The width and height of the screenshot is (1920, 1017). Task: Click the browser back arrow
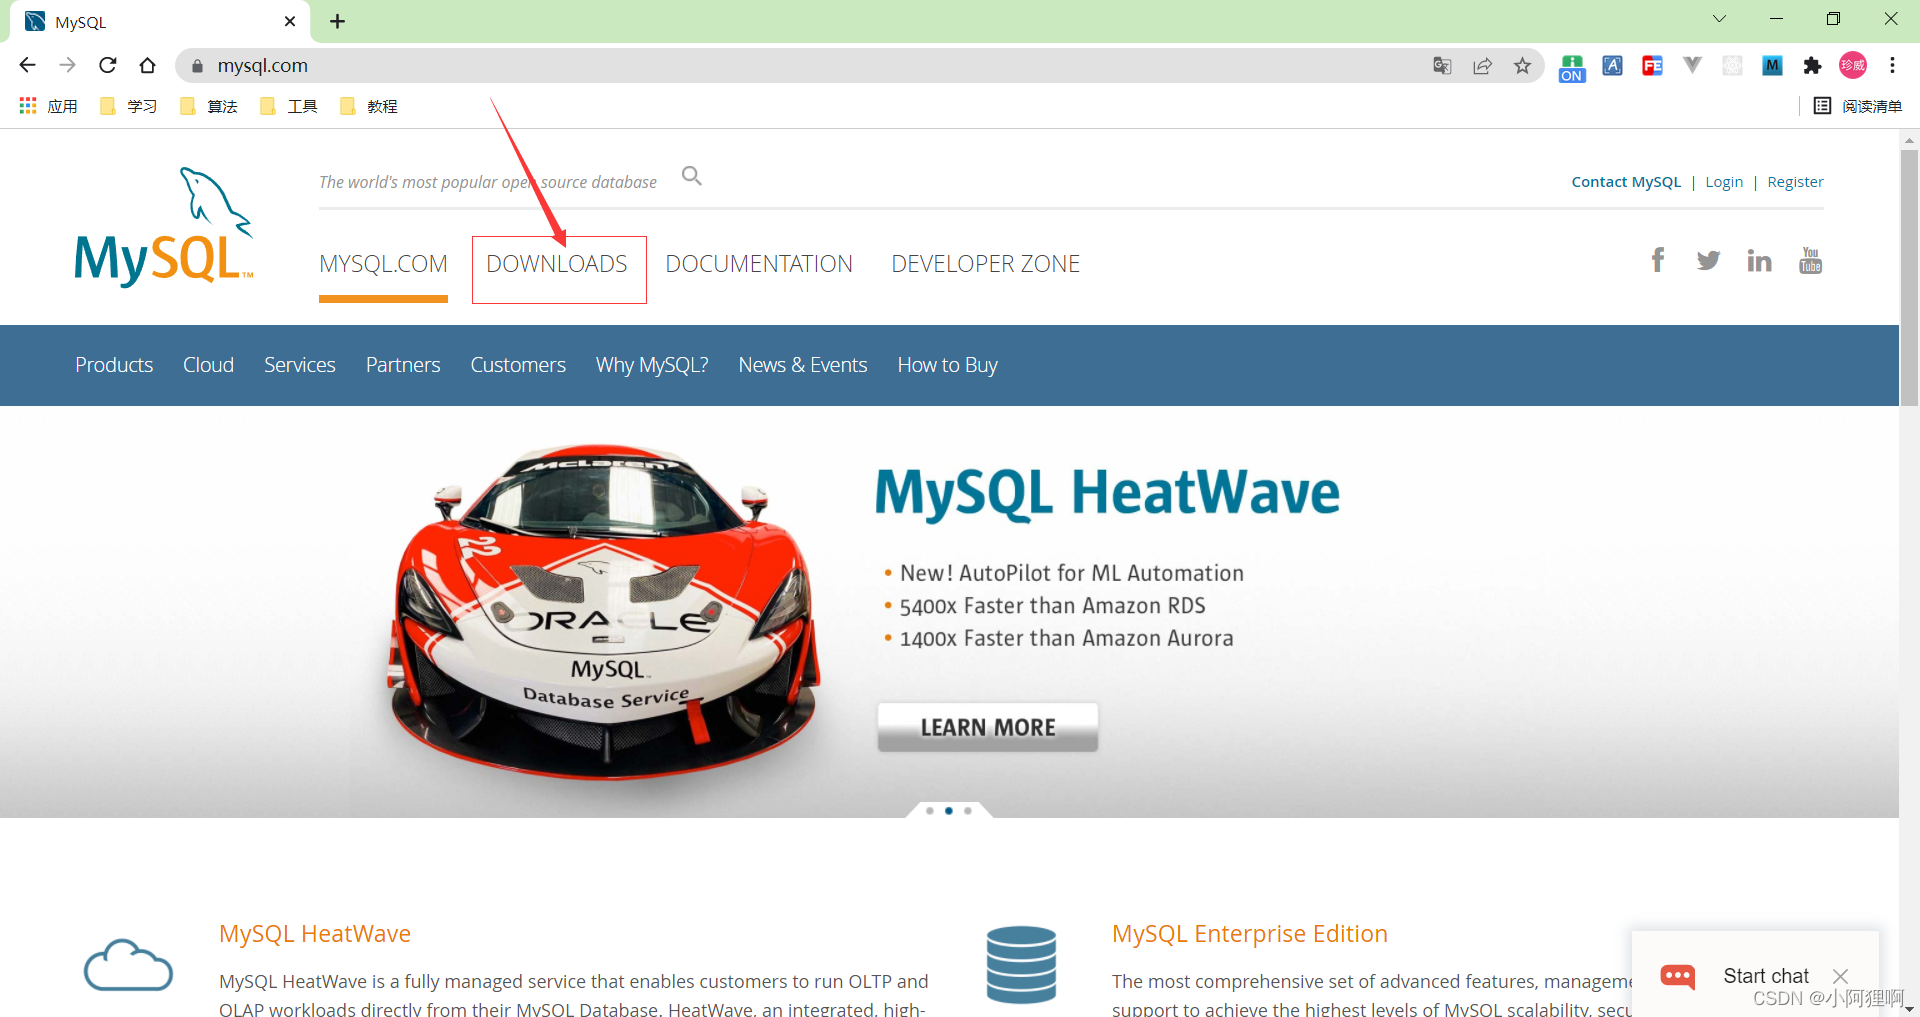[x=27, y=65]
